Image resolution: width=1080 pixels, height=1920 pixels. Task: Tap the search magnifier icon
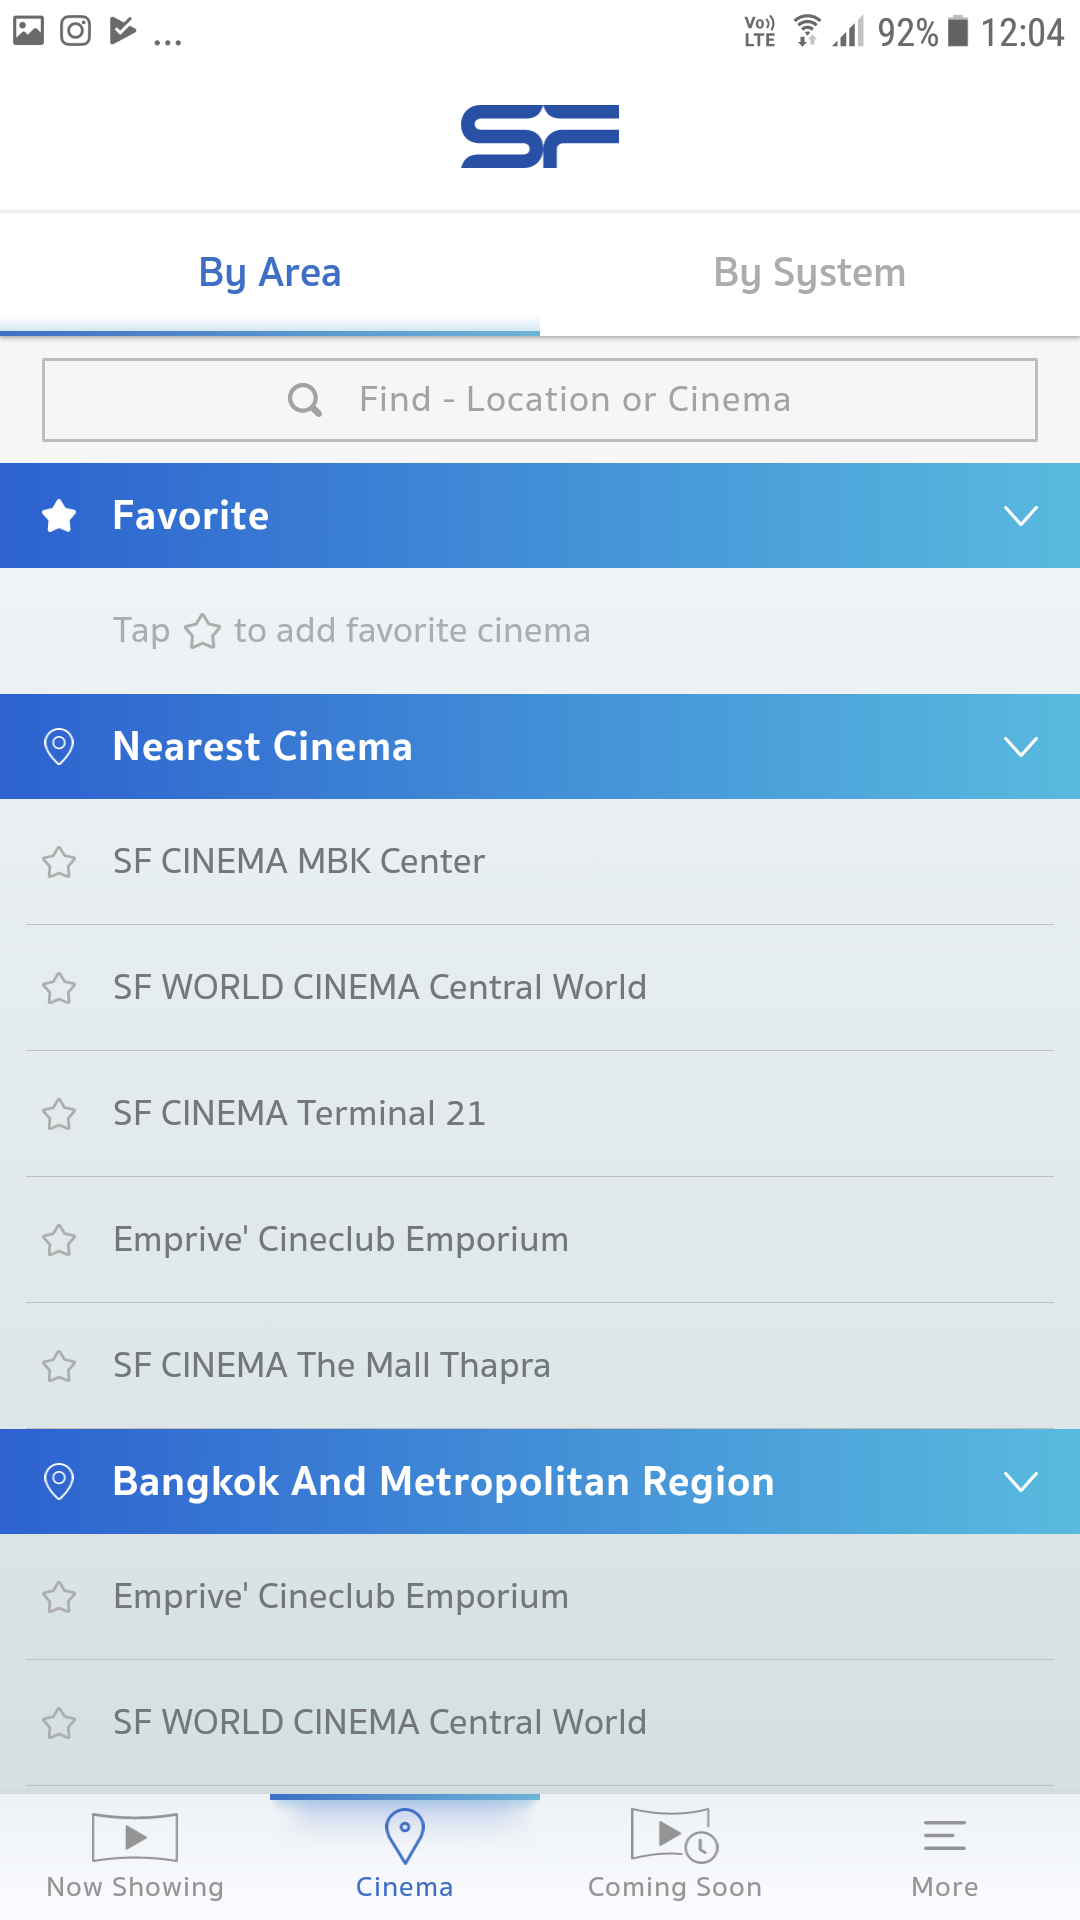pyautogui.click(x=305, y=400)
